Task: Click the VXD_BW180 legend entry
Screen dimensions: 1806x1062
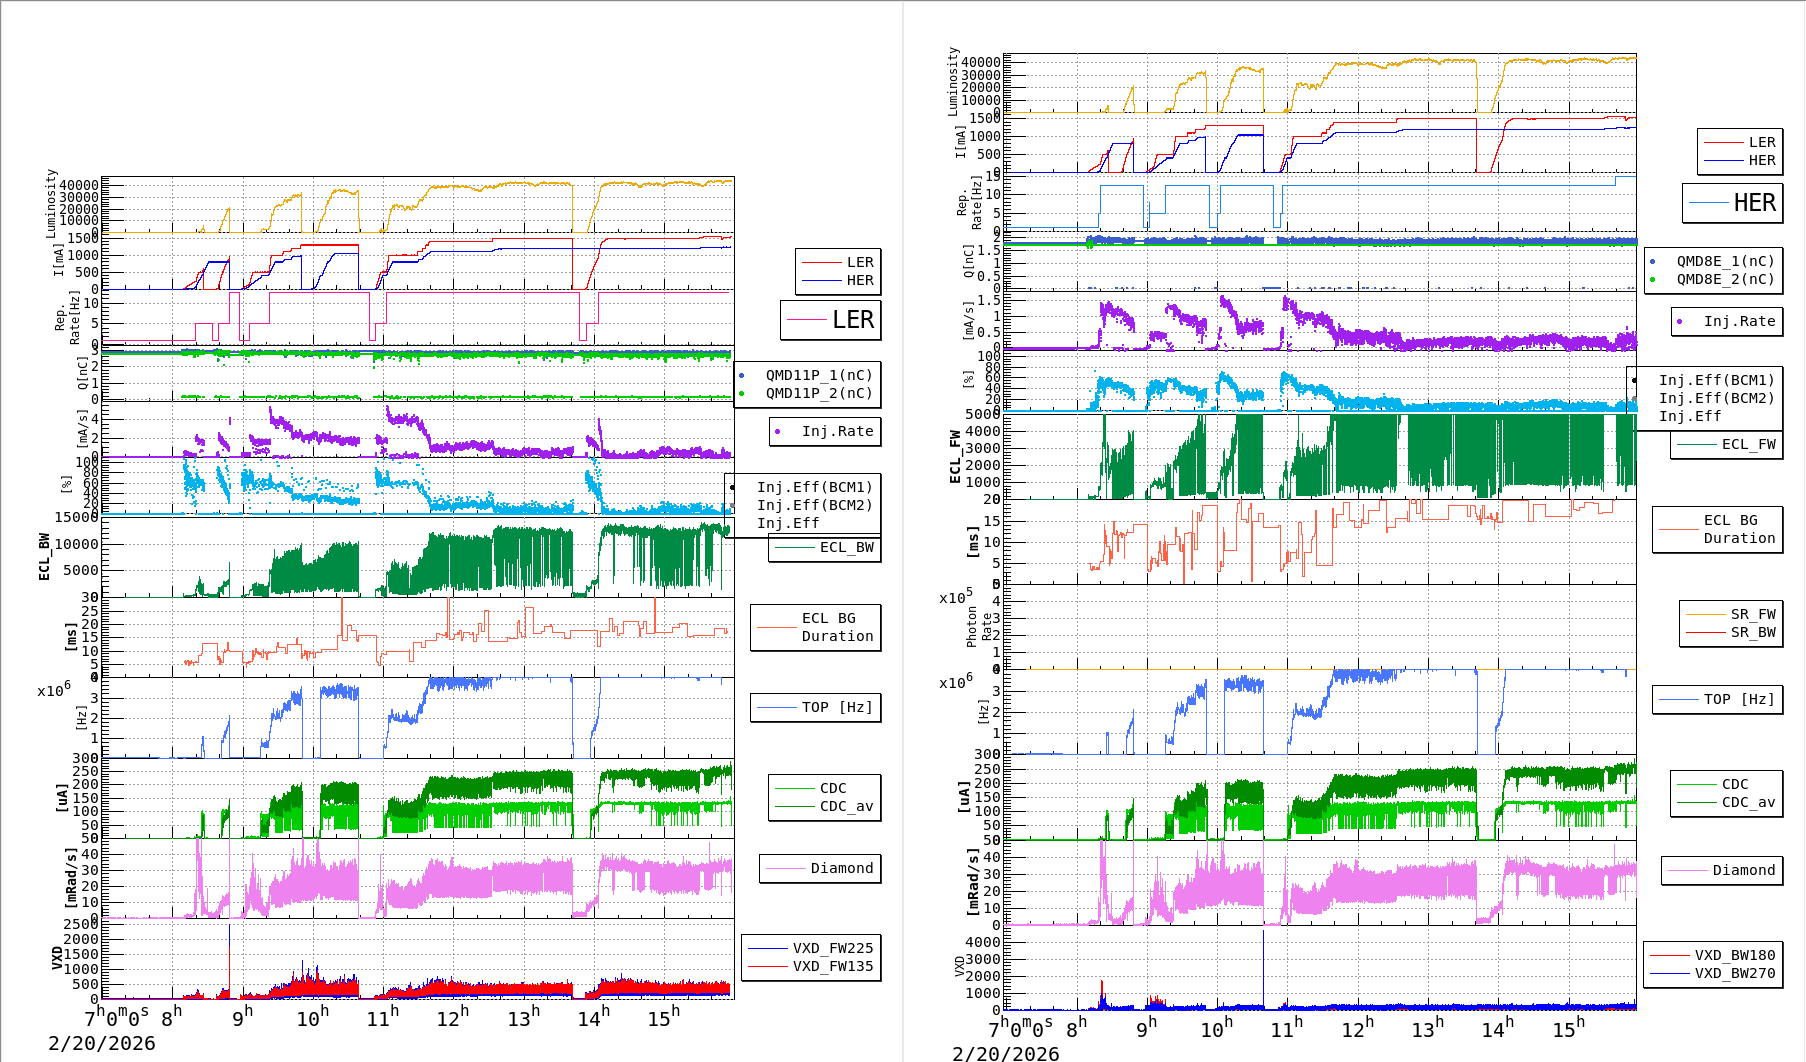Action: (1713, 955)
